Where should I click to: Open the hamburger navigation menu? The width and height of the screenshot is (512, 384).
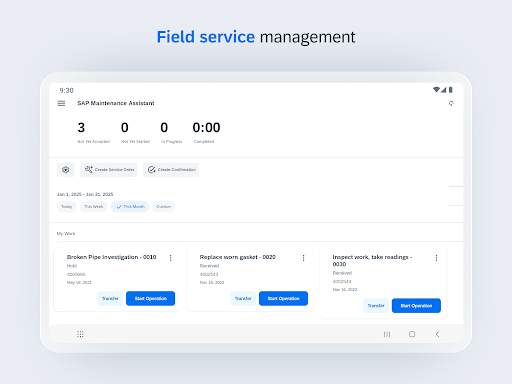pos(61,103)
